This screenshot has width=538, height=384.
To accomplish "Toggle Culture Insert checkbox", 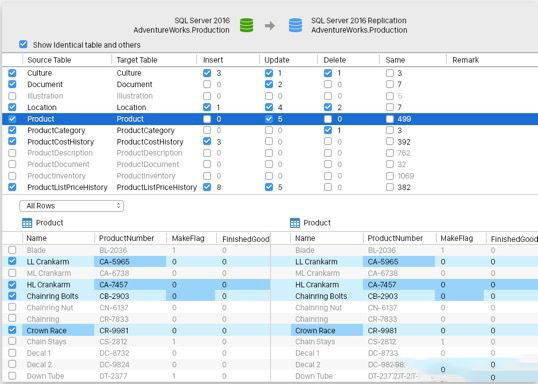I will 207,73.
